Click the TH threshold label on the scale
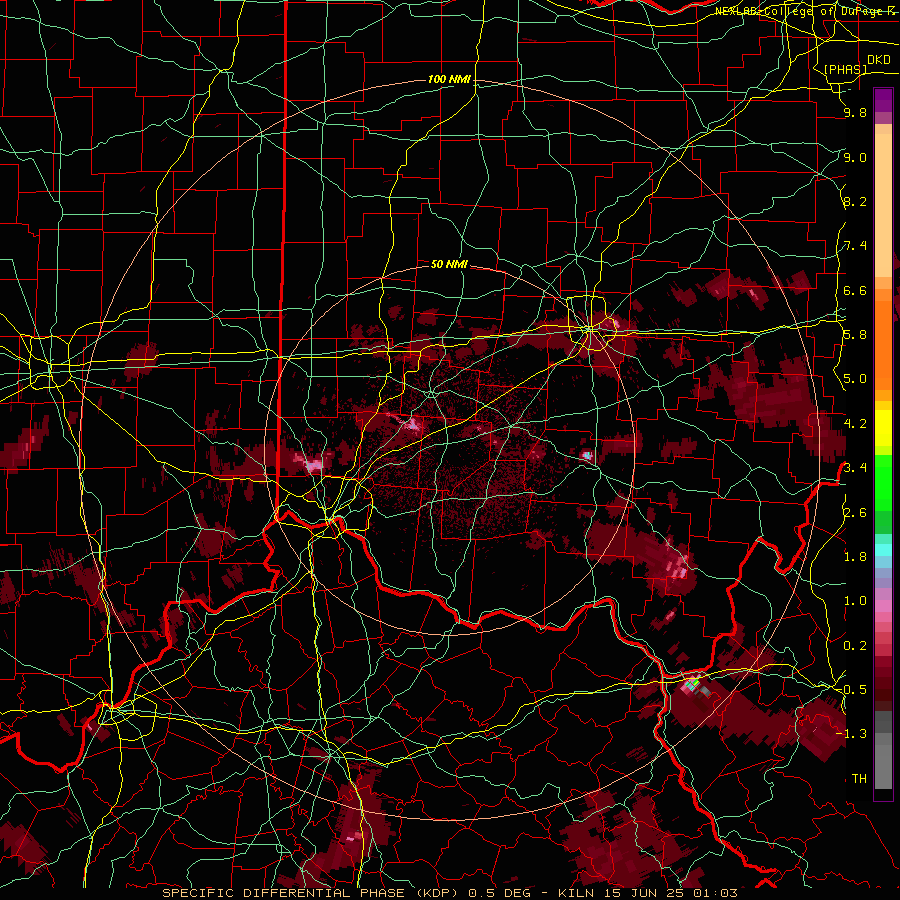The height and width of the screenshot is (900, 900). point(859,778)
